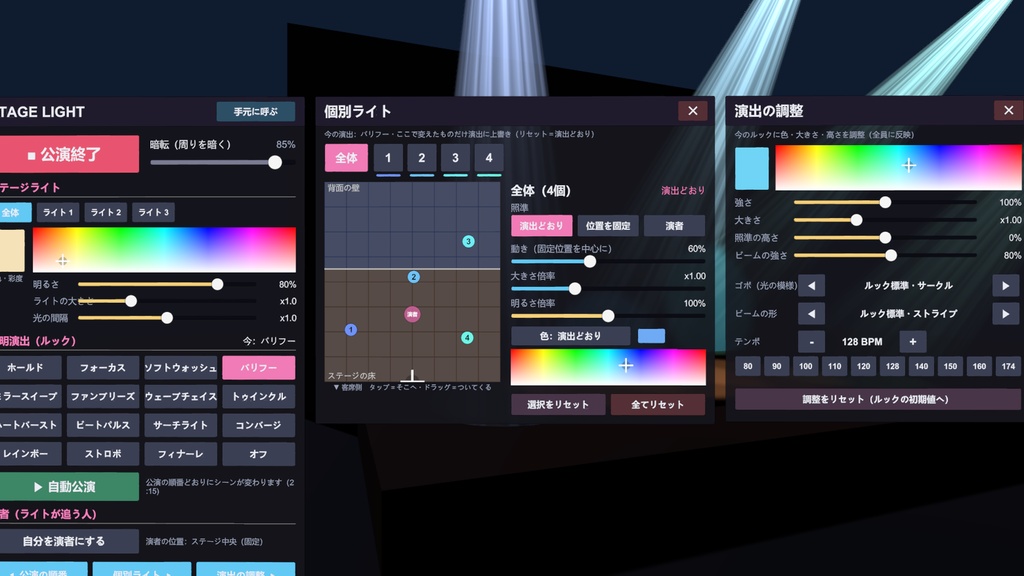
Task: Switch to light tab 3
Action: [x=455, y=158]
